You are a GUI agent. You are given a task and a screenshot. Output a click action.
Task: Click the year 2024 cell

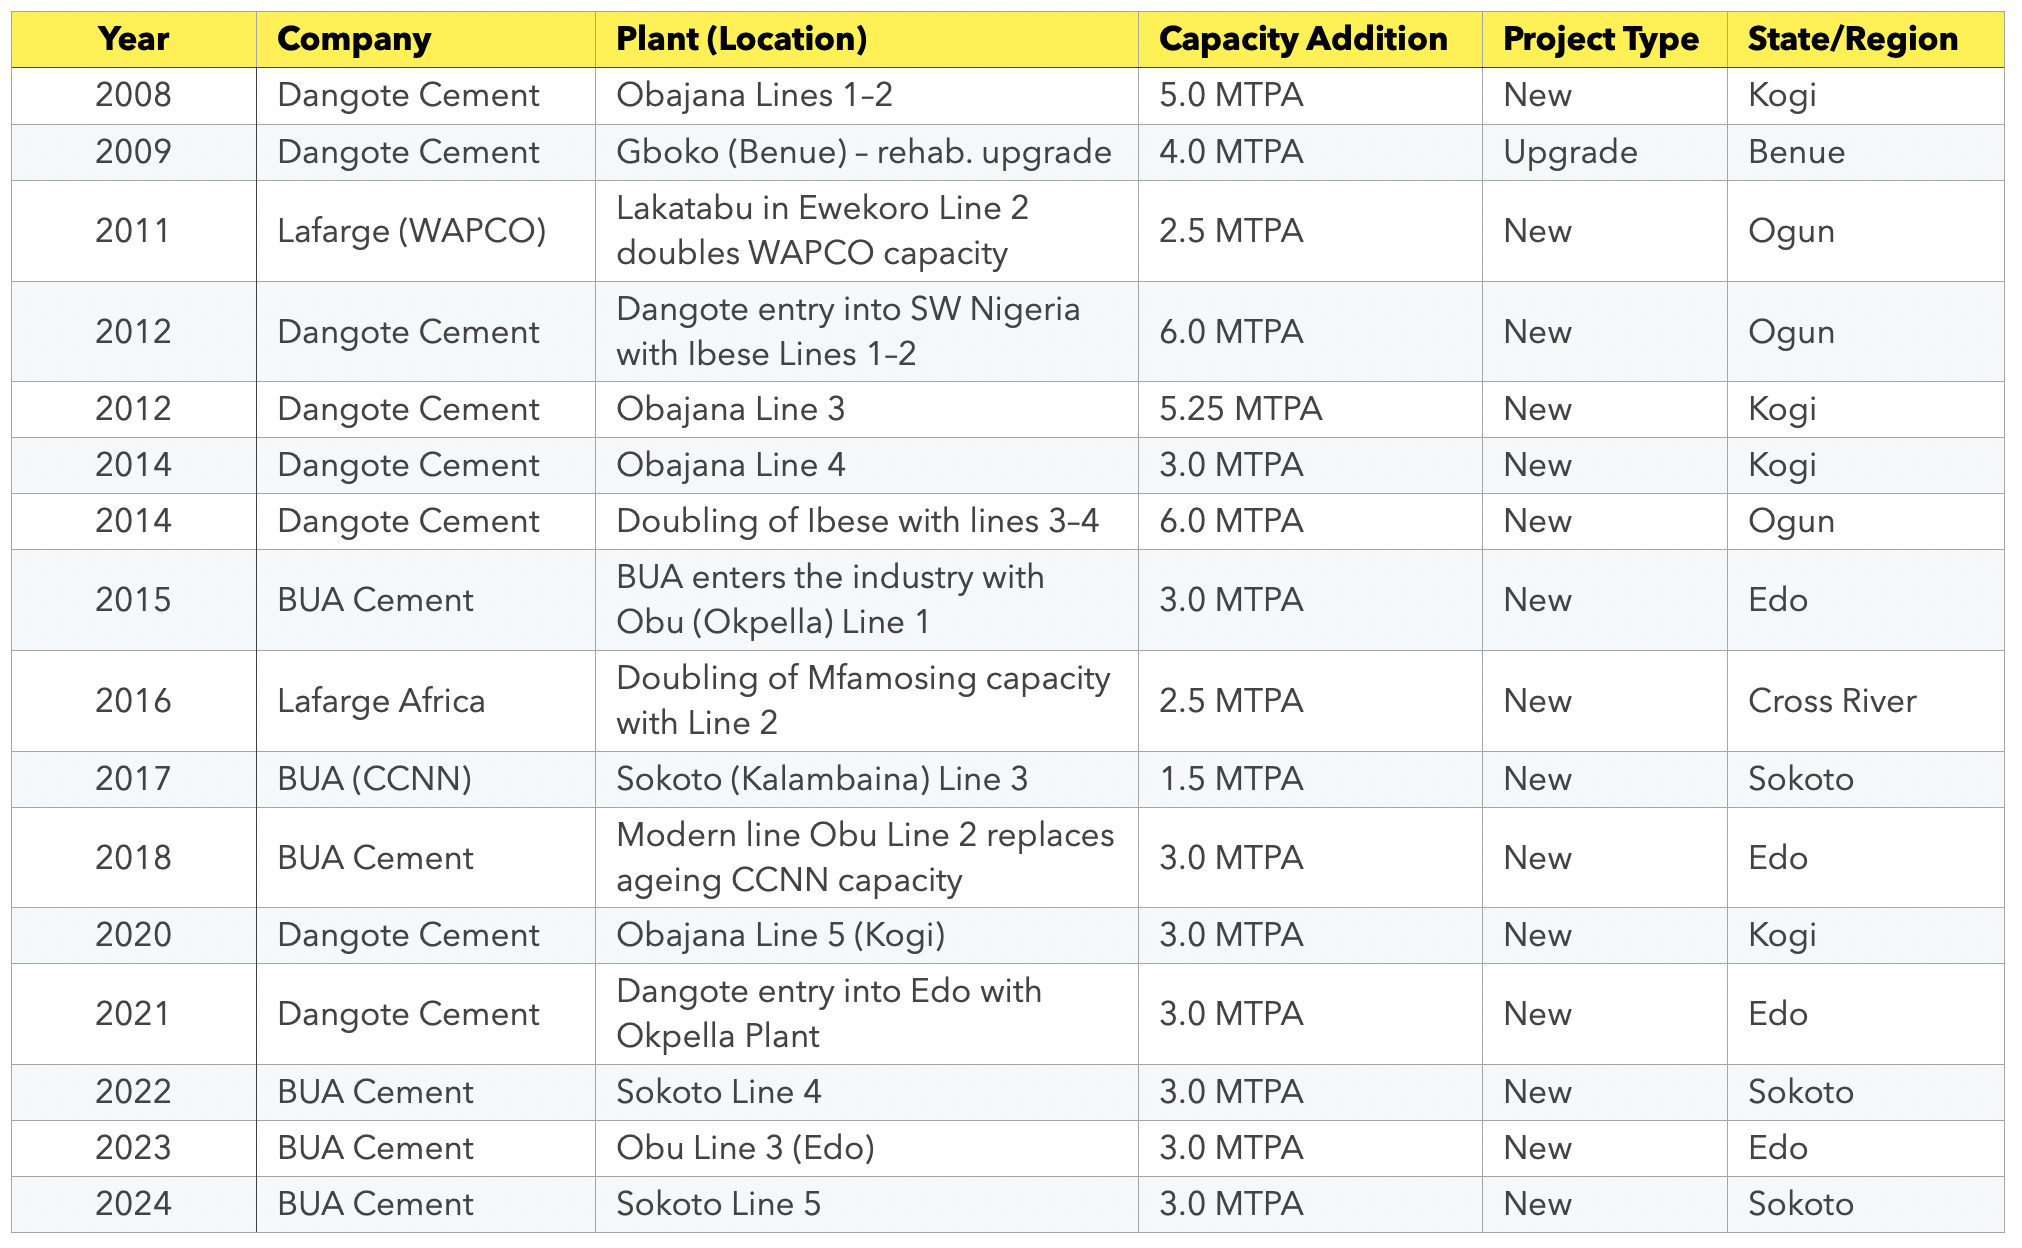[133, 1203]
